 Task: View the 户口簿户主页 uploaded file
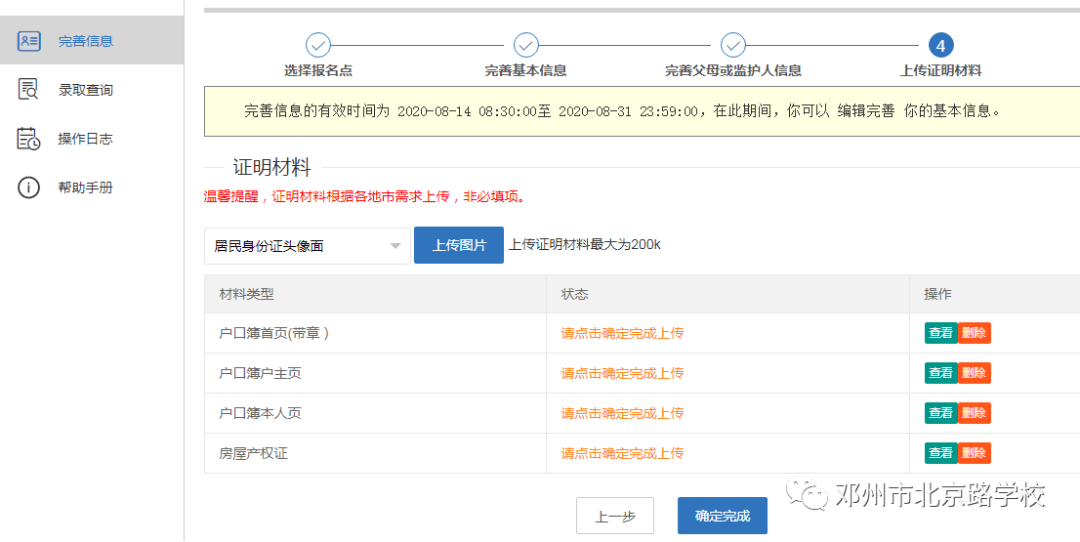pyautogui.click(x=940, y=373)
